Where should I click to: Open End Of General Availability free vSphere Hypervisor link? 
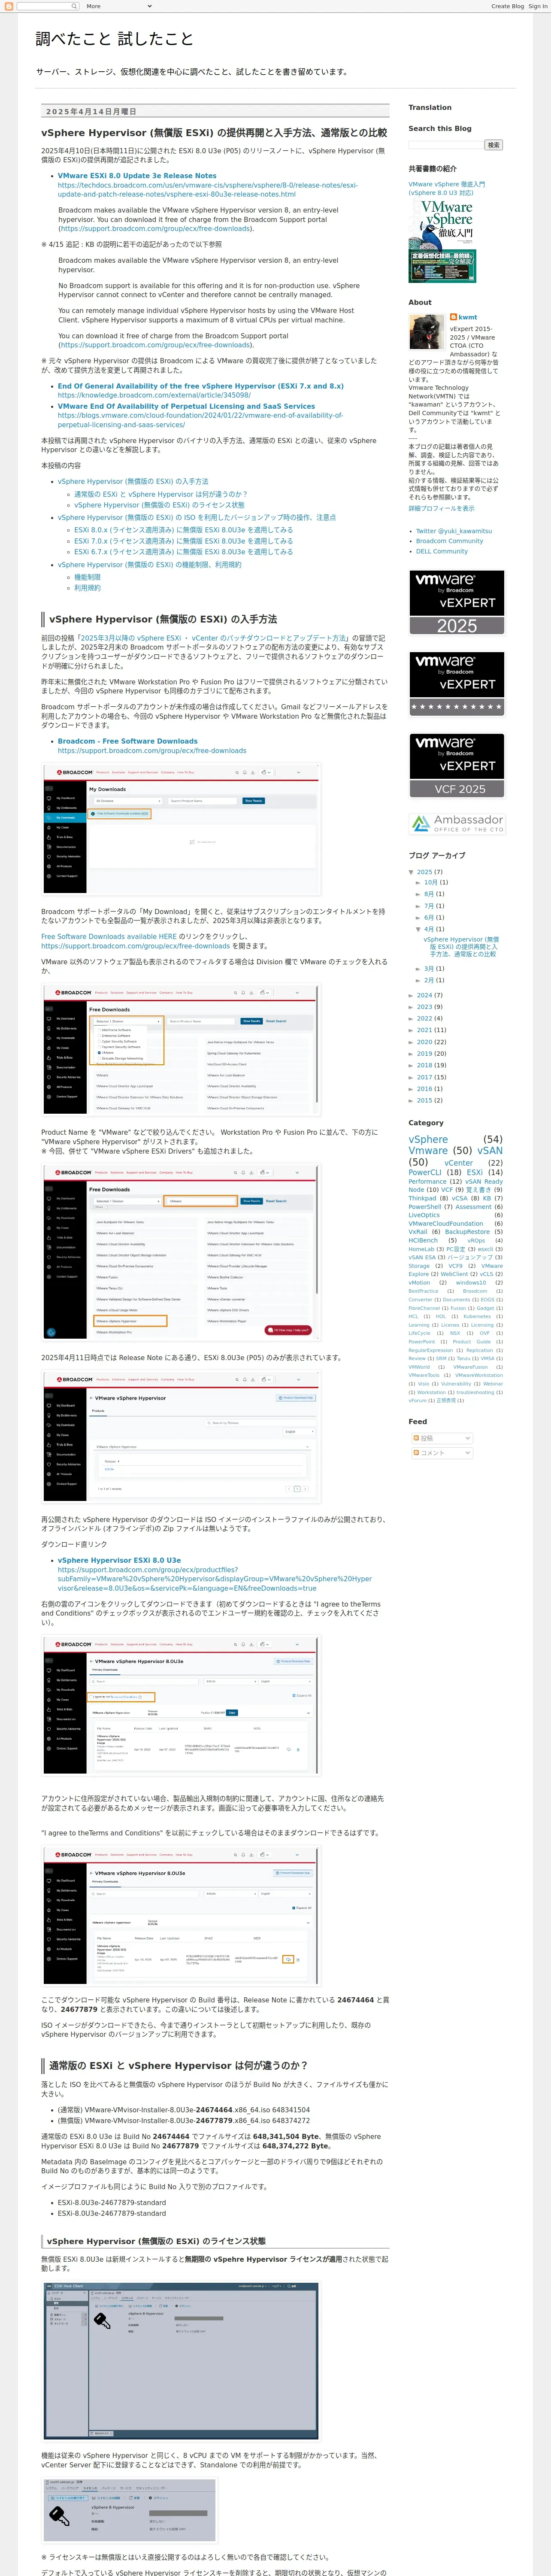coord(200,386)
